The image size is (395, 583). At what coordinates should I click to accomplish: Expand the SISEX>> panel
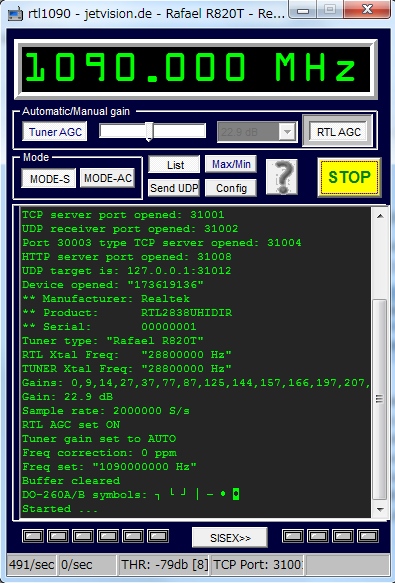(x=230, y=537)
